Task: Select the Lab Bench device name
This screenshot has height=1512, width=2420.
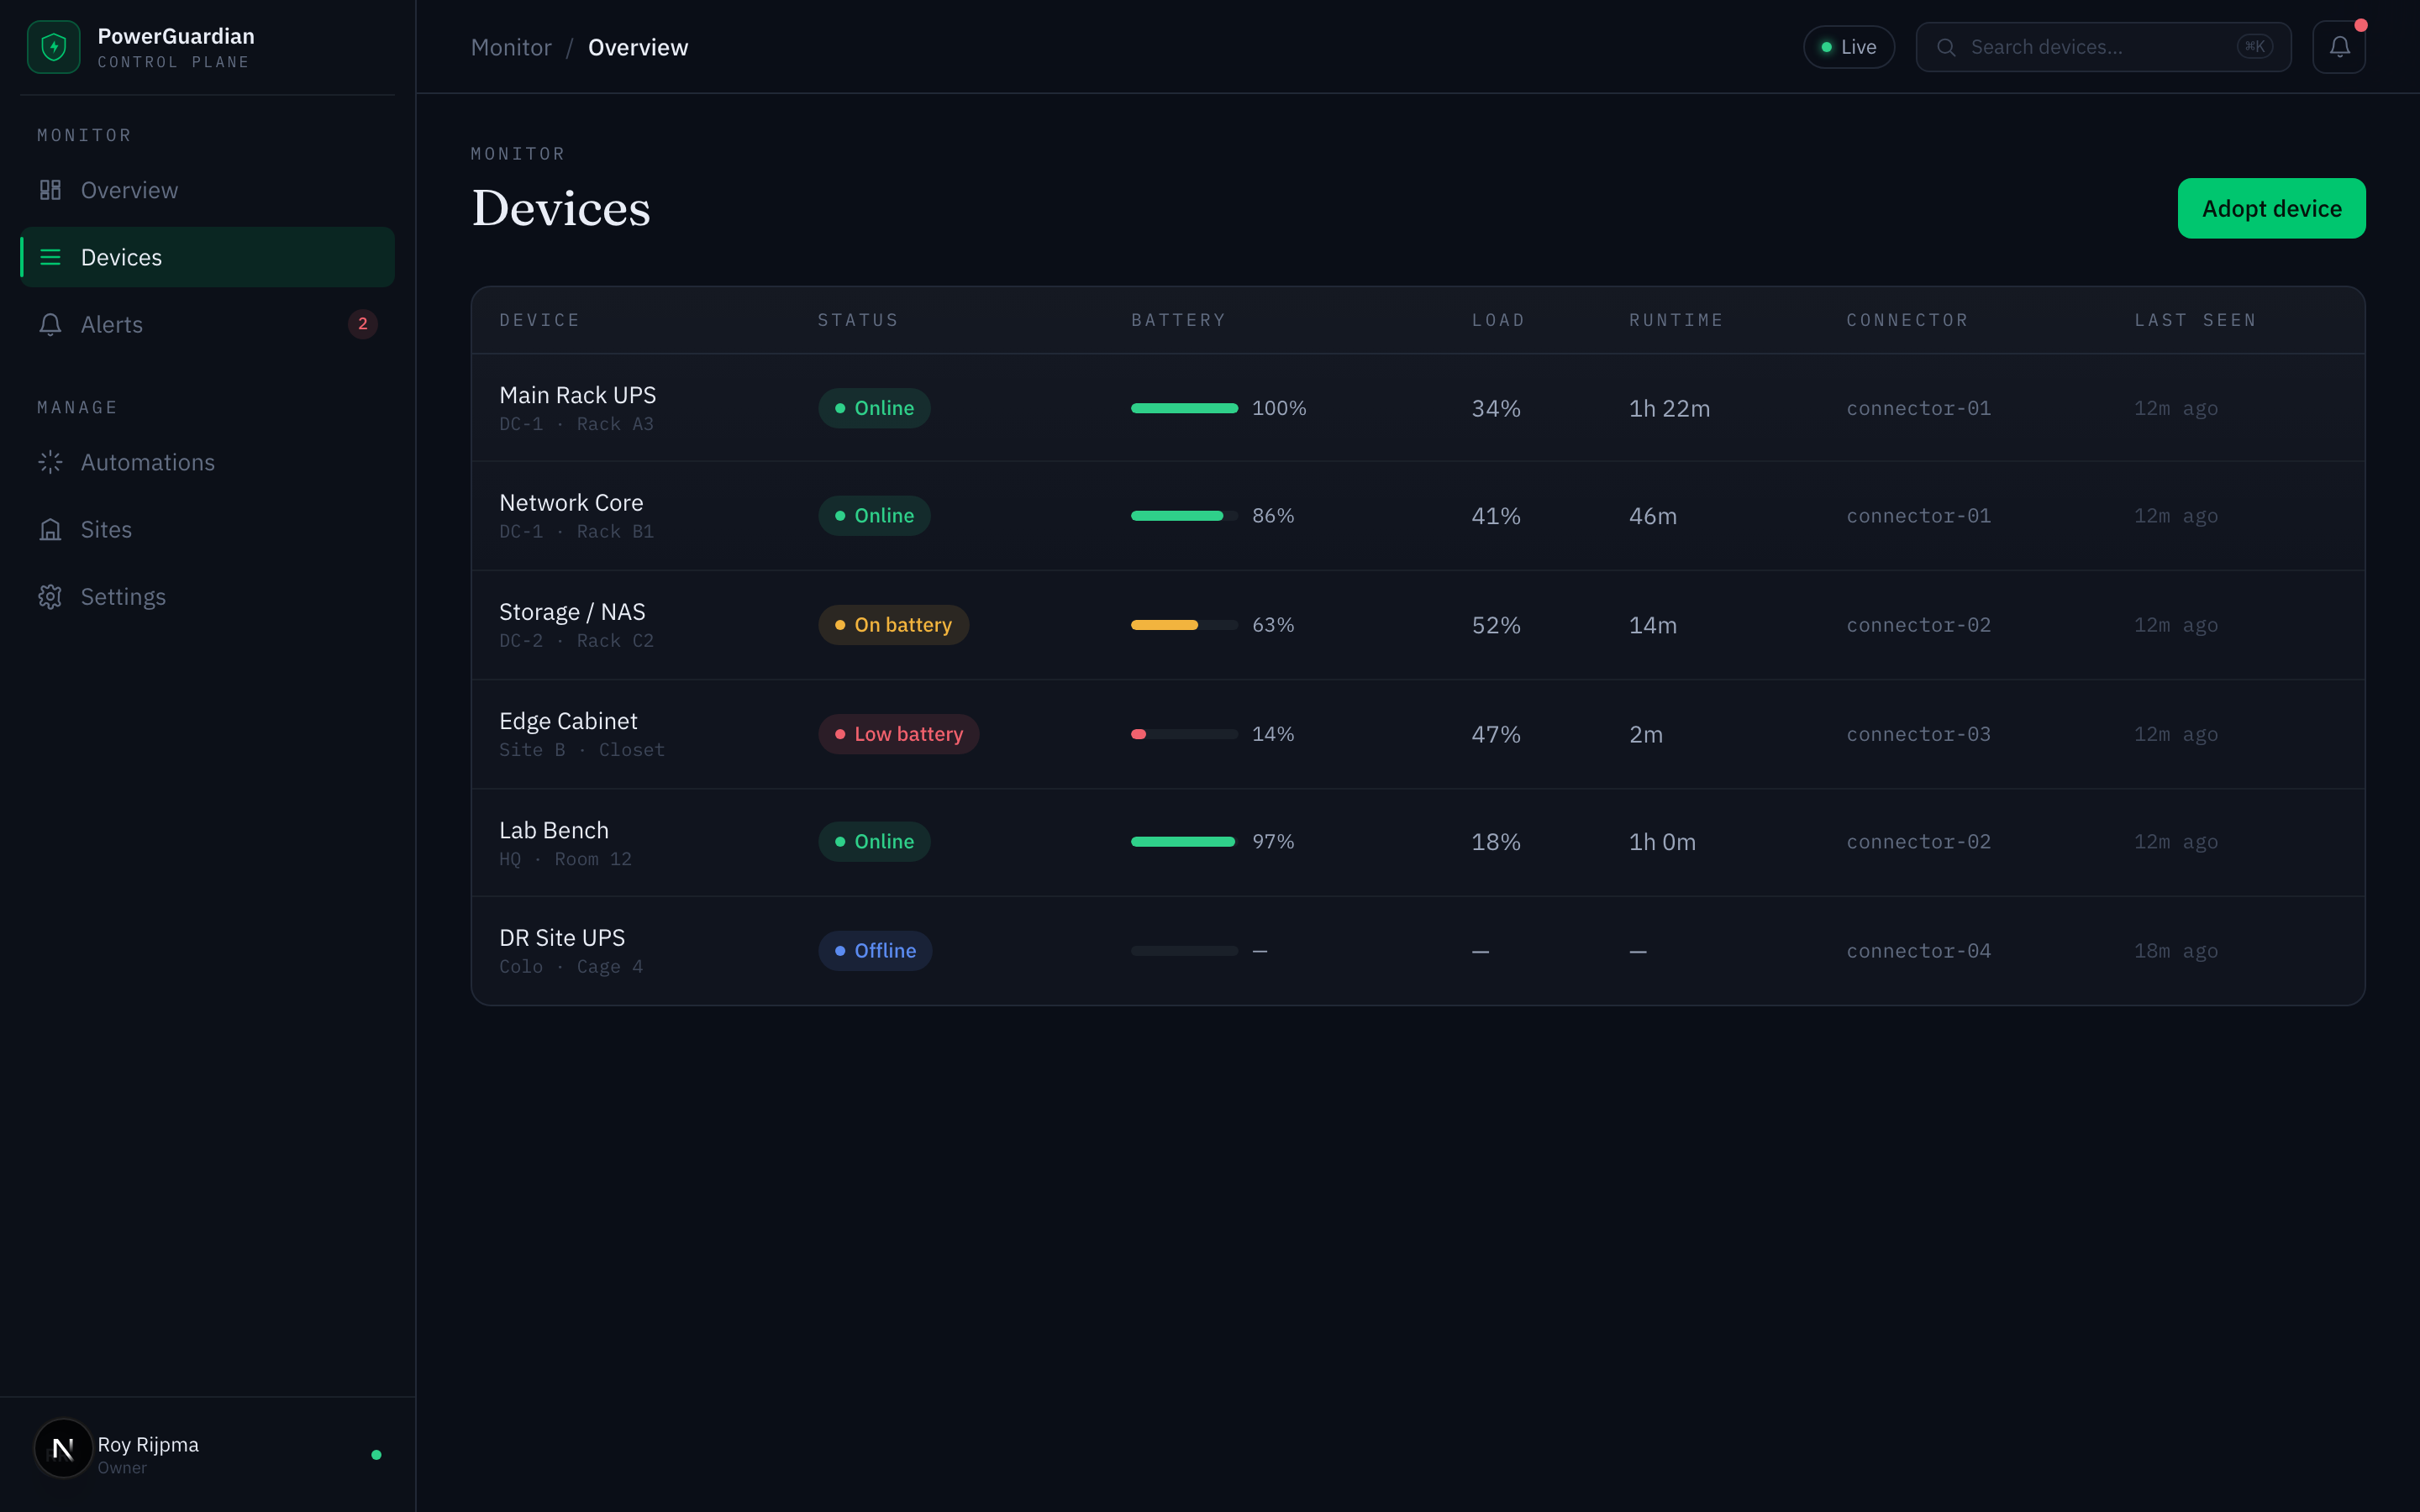Action: [554, 830]
